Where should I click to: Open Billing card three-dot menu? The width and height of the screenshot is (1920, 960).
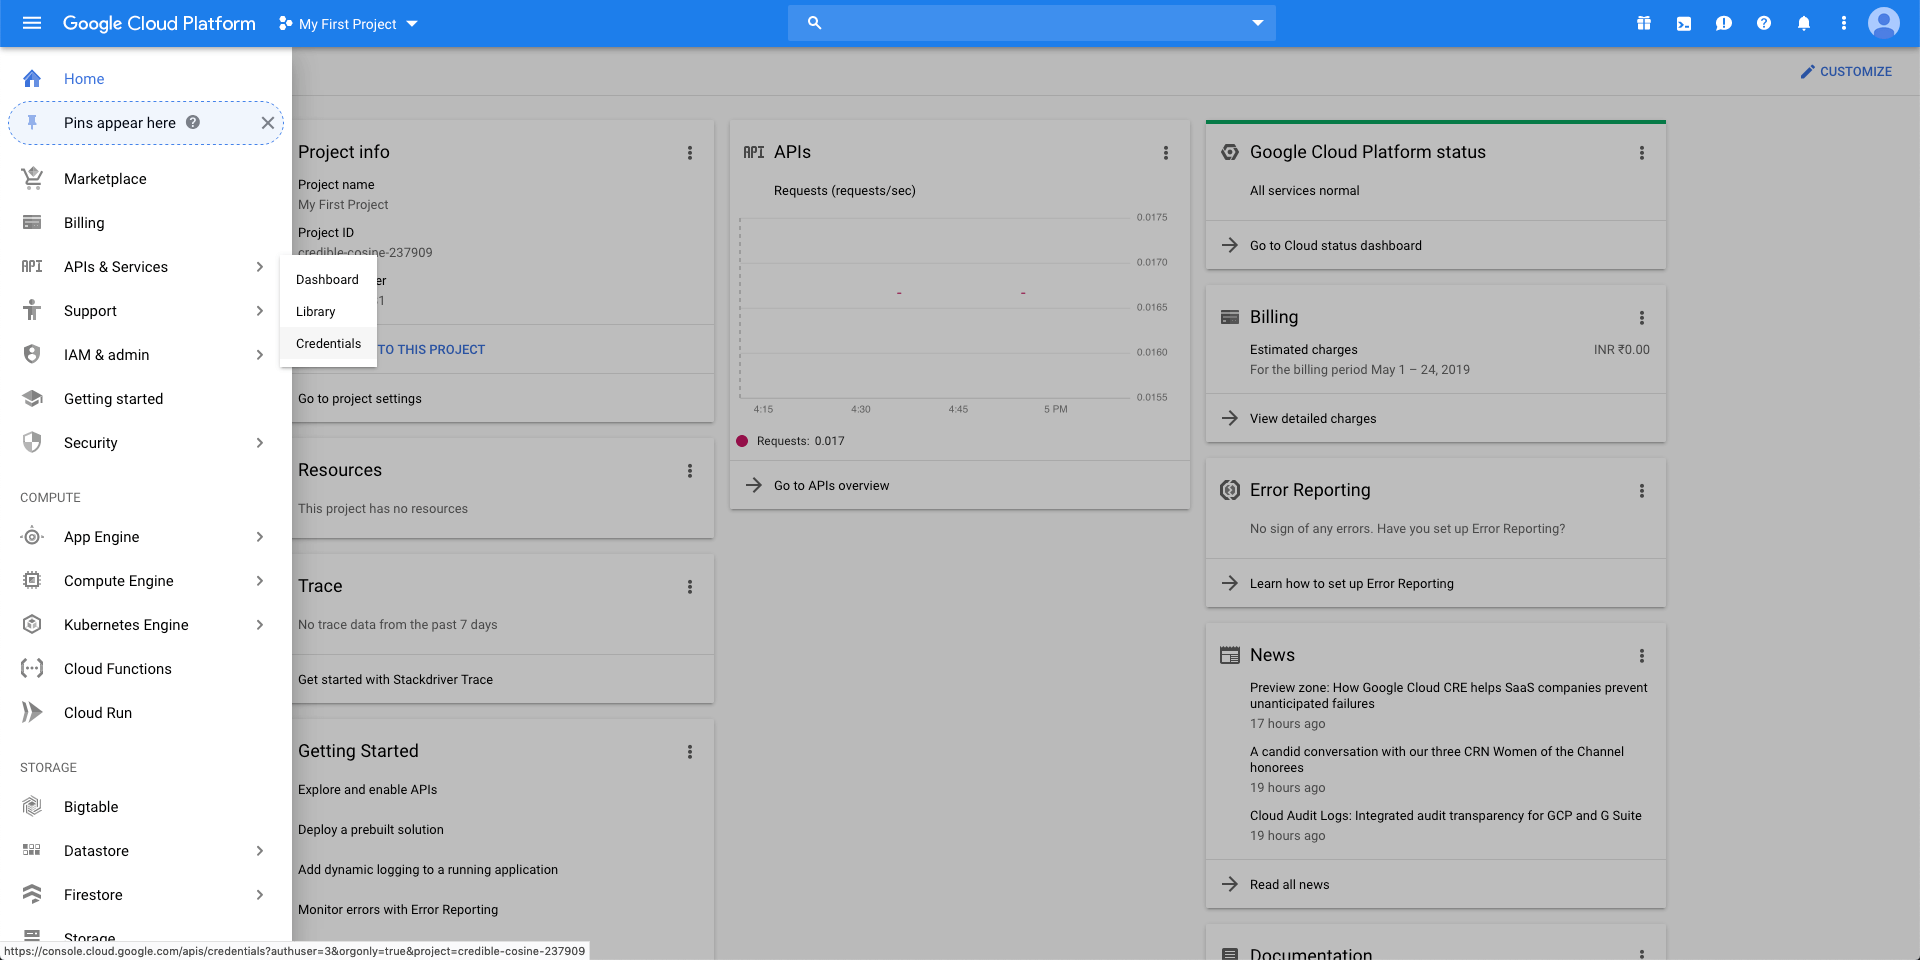click(x=1642, y=318)
